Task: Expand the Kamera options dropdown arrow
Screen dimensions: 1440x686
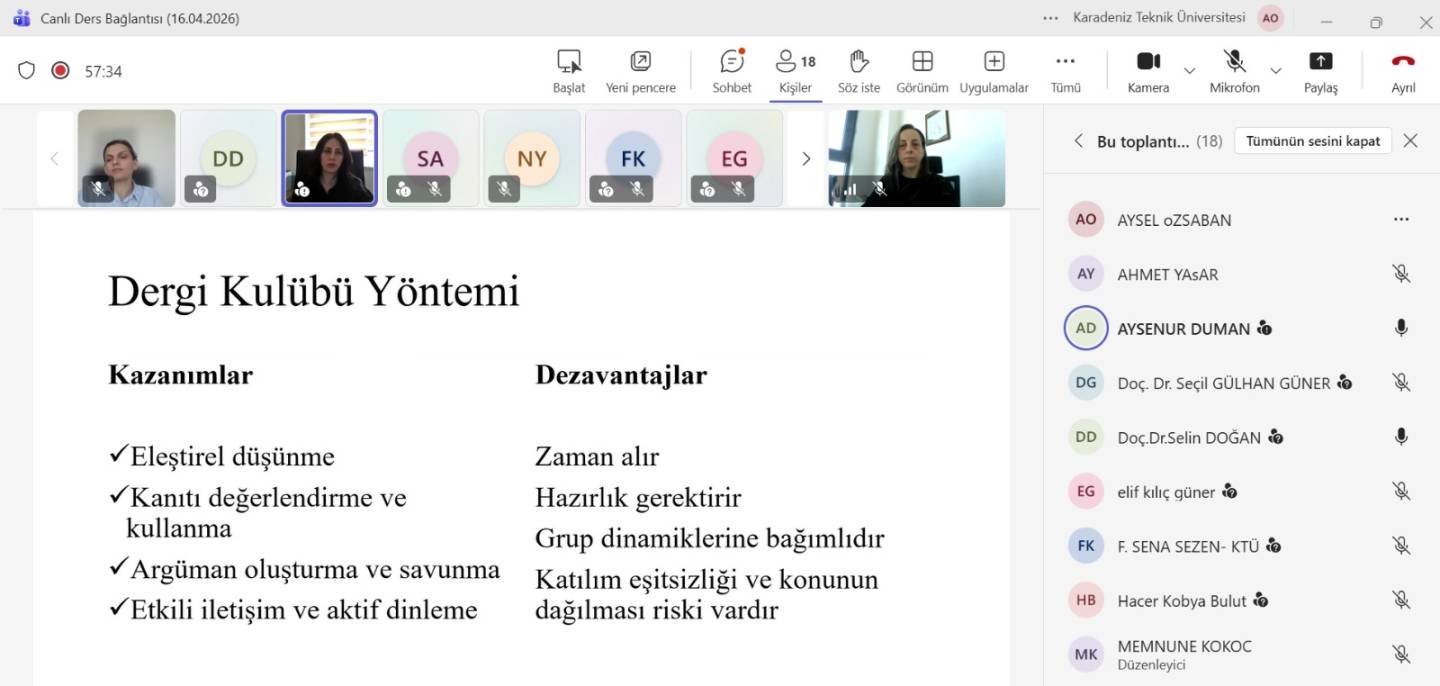Action: [x=1189, y=70]
